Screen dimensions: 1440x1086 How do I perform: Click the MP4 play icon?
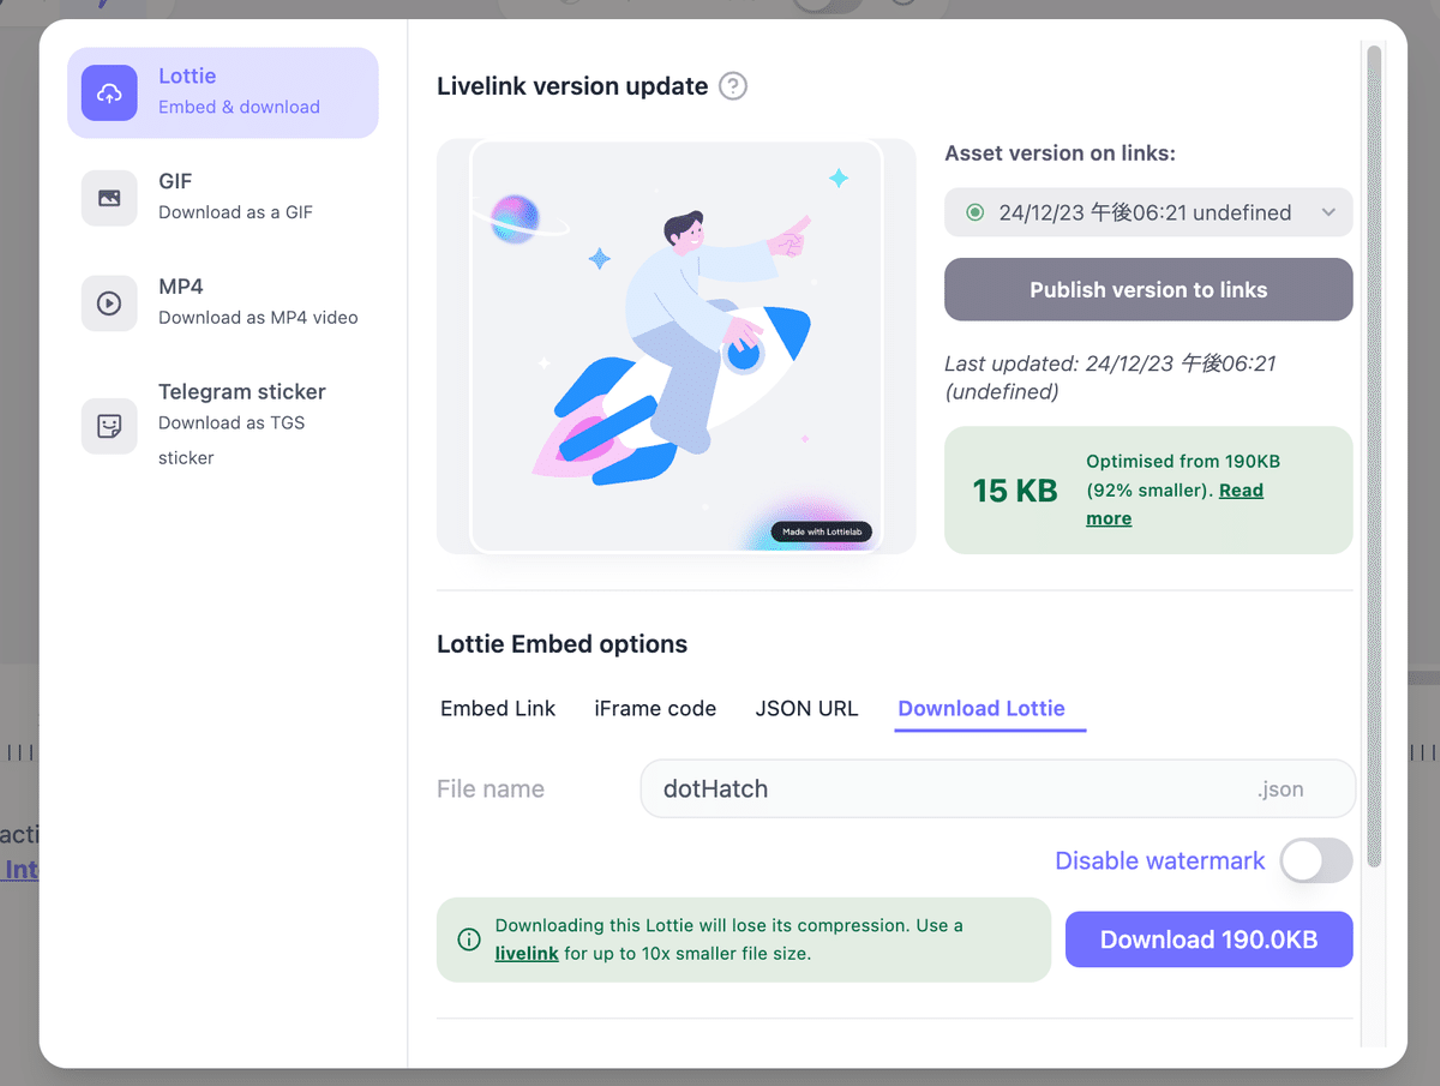click(109, 303)
